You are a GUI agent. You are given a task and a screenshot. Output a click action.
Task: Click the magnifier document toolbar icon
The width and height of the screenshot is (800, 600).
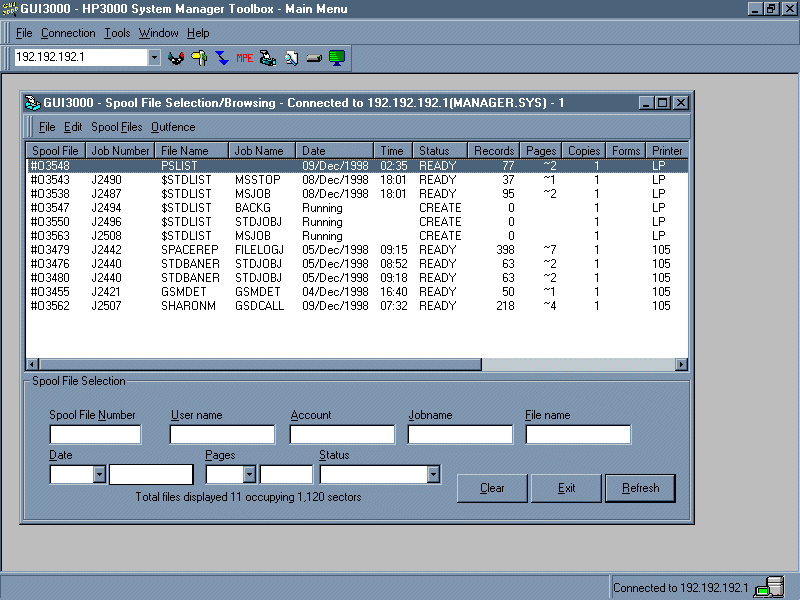[290, 58]
